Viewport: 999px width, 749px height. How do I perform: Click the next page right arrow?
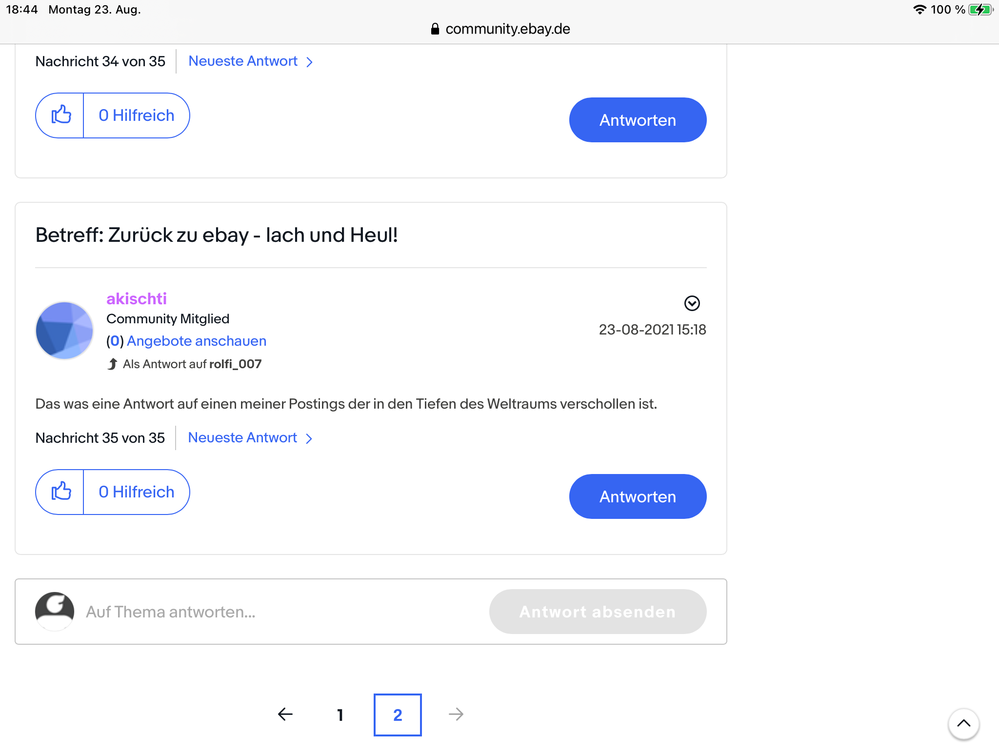(456, 714)
